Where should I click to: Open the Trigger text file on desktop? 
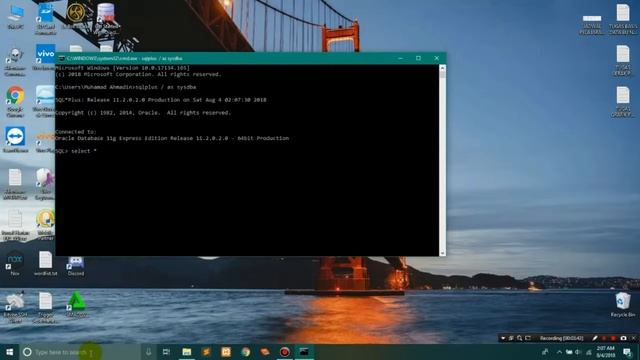[x=45, y=307]
